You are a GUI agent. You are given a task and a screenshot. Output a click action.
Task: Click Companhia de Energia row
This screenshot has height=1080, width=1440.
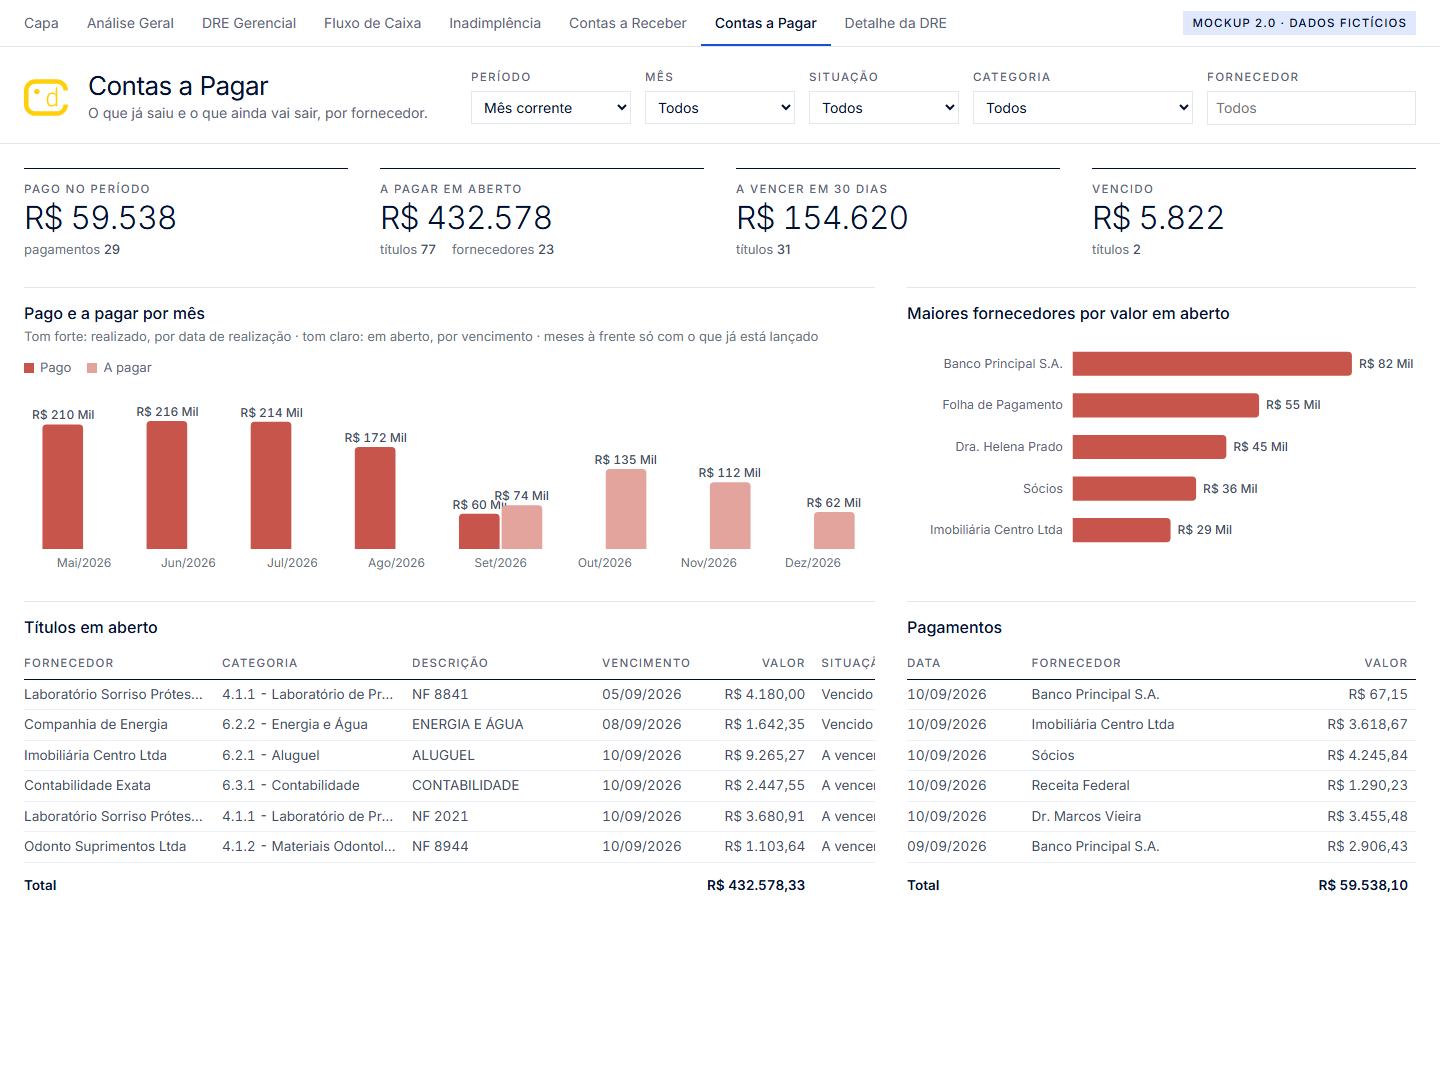pos(449,725)
